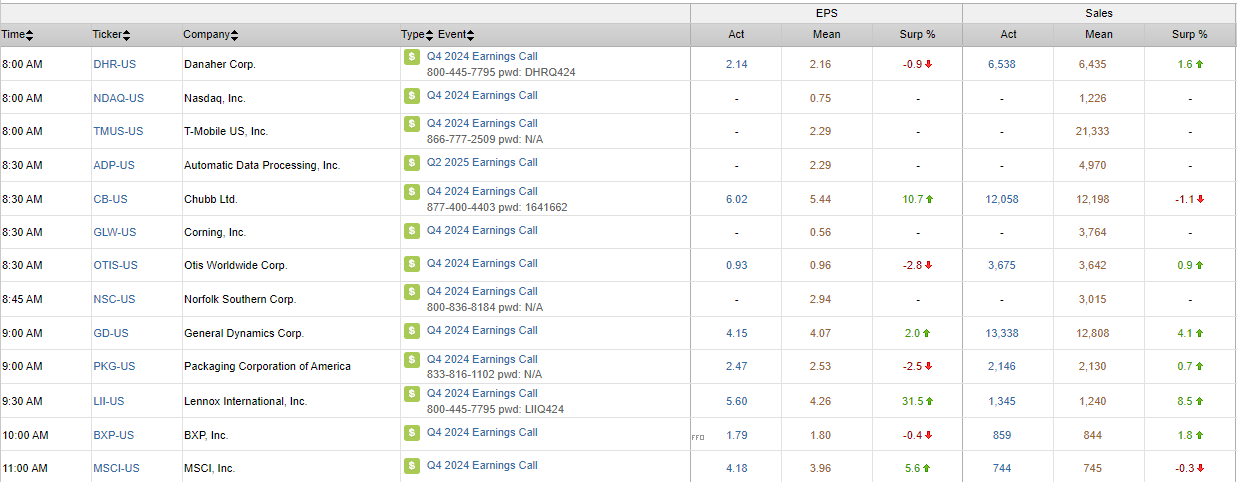
Task: Sort the table by Time column
Action: tap(17, 35)
